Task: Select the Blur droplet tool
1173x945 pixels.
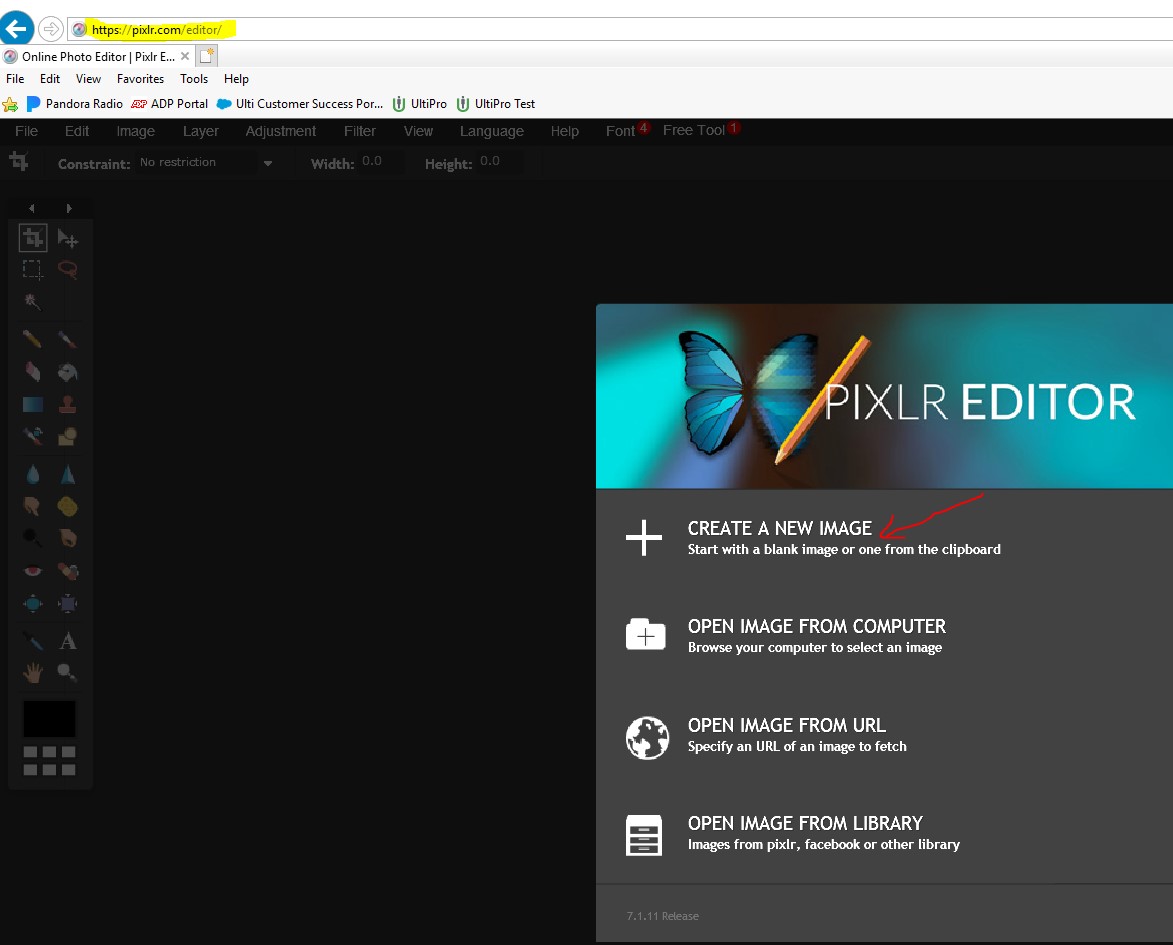Action: [x=32, y=474]
